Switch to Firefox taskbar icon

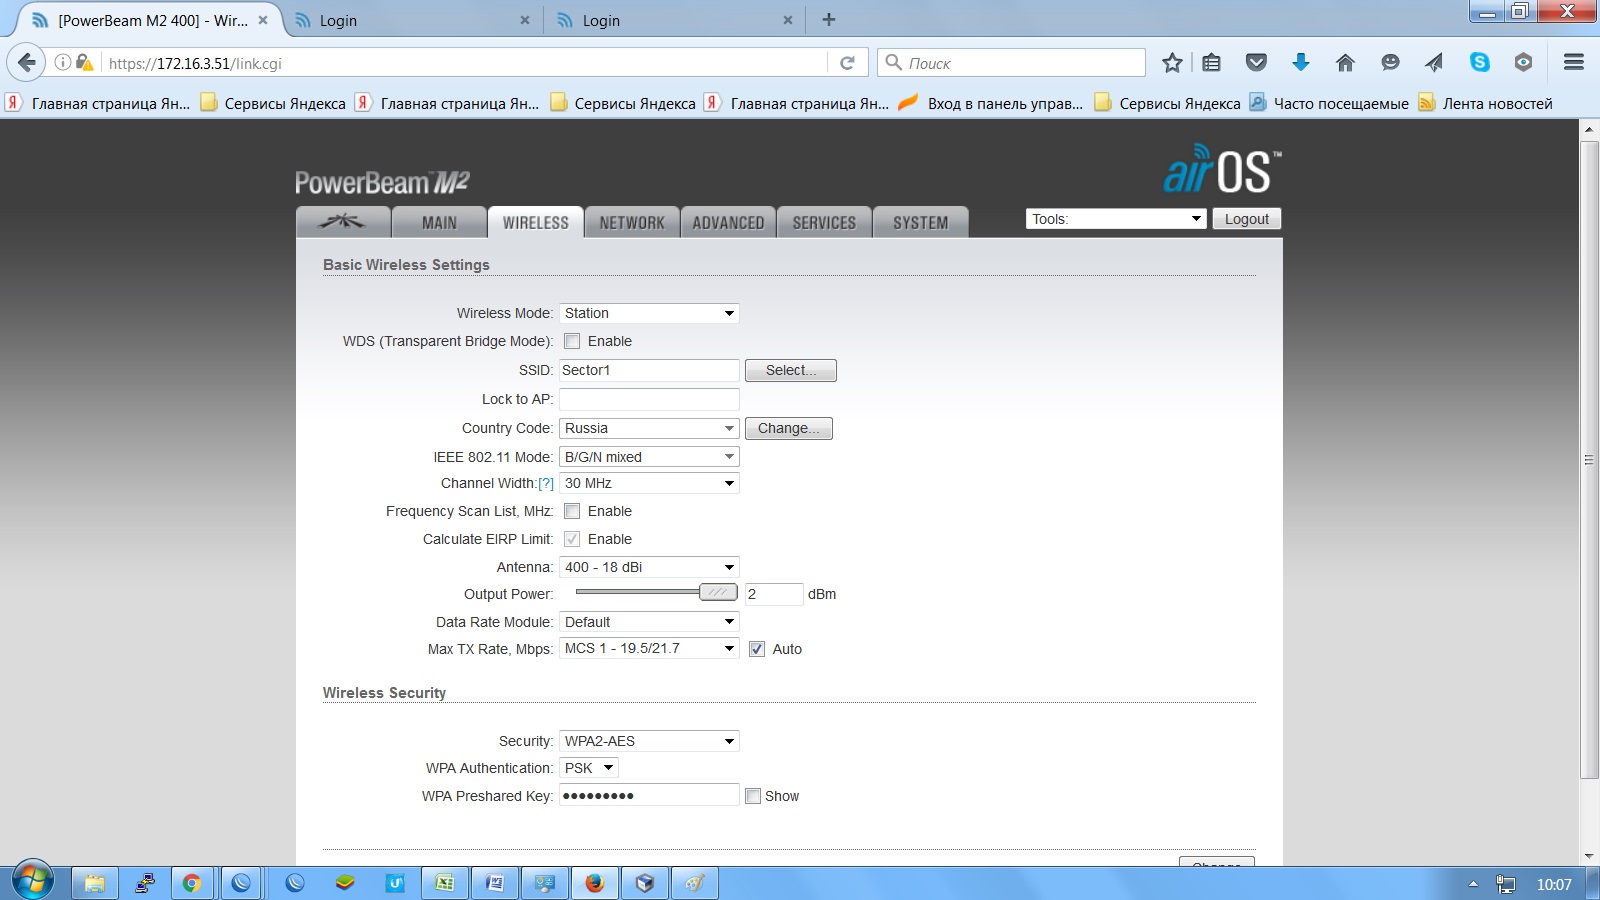pyautogui.click(x=594, y=883)
